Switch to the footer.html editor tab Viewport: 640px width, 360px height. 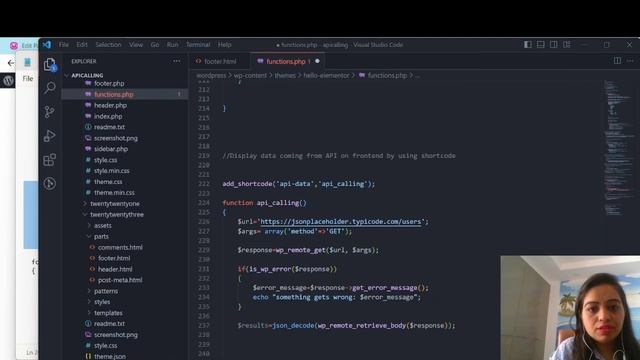(x=220, y=61)
